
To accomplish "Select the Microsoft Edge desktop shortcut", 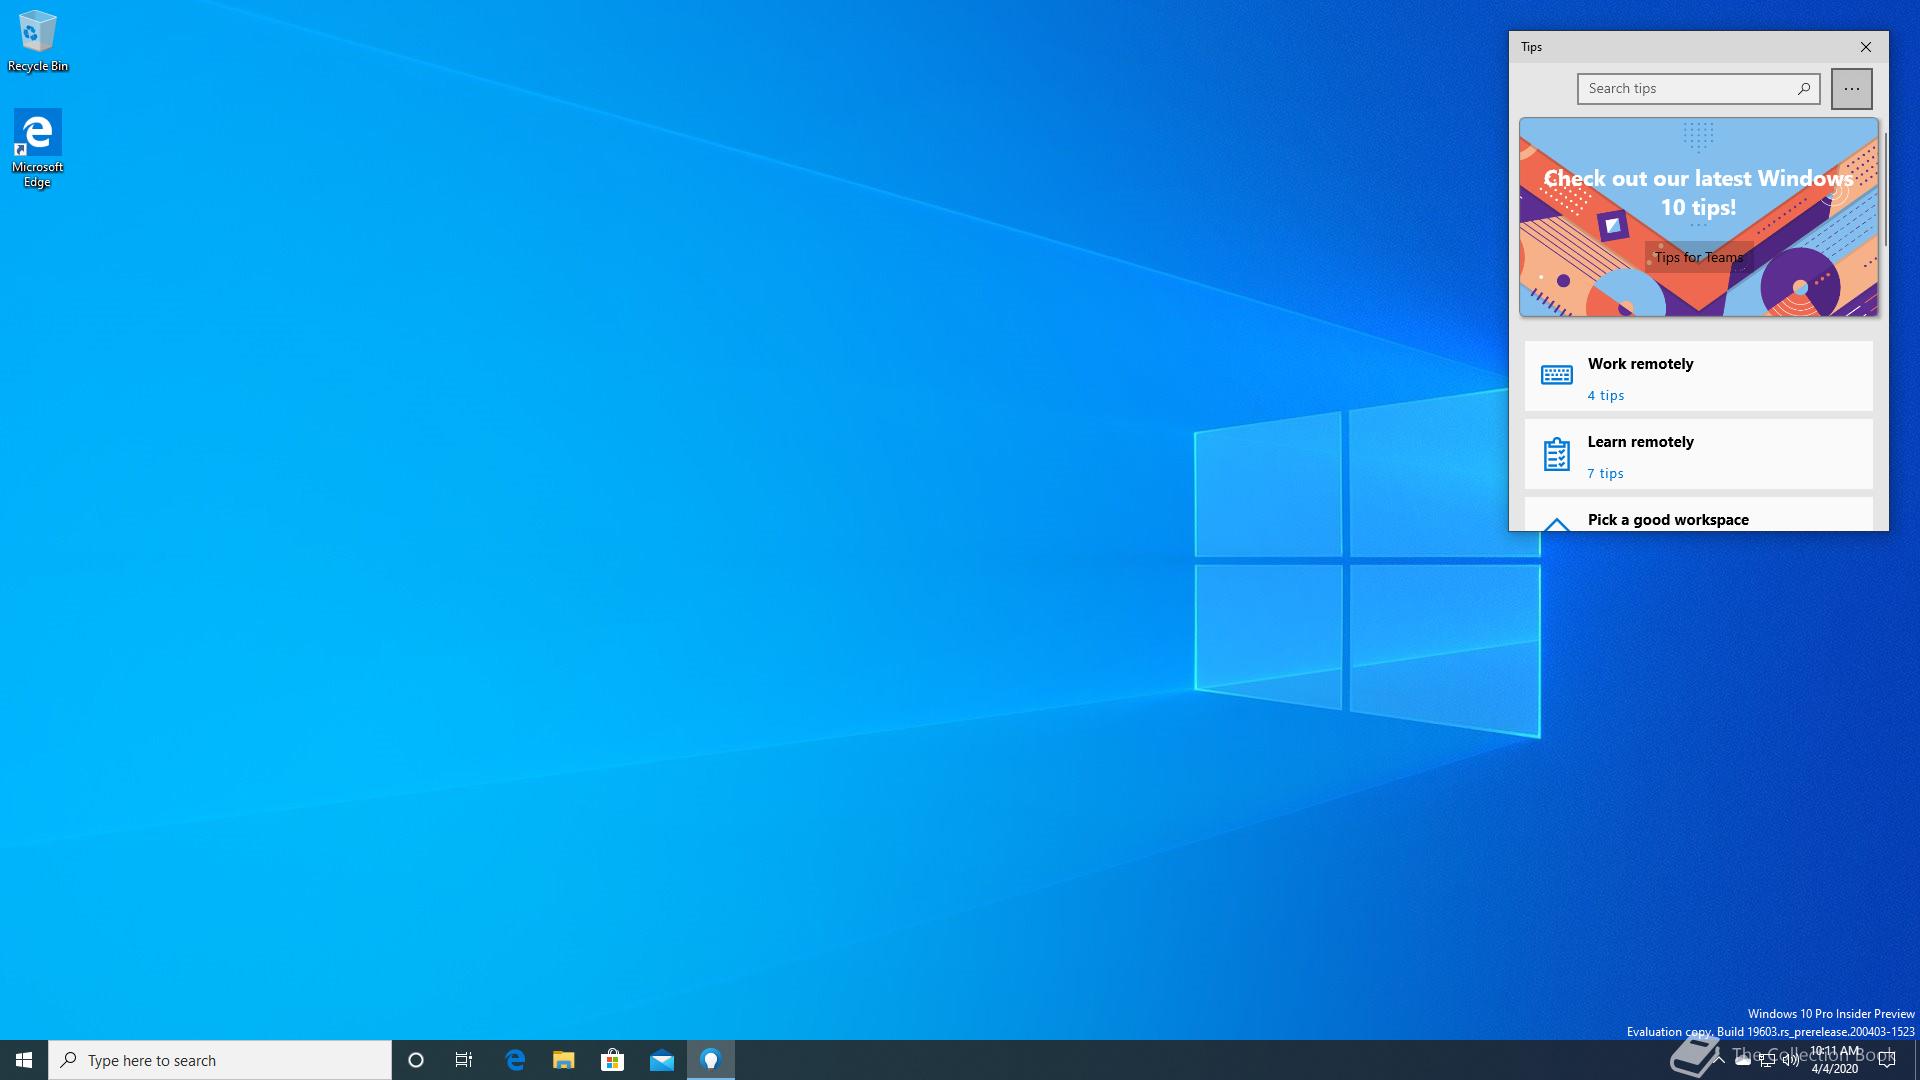I will coord(37,148).
